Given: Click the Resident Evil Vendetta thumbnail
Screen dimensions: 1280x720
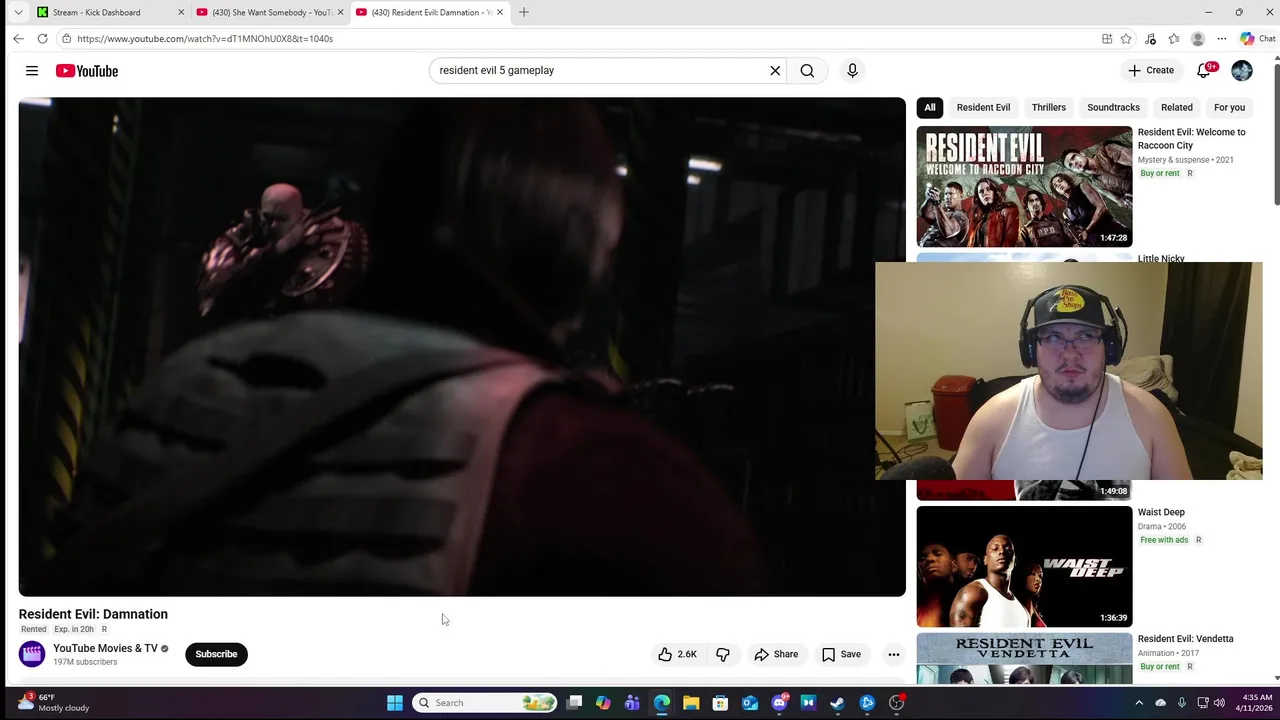Looking at the screenshot, I should (1024, 658).
